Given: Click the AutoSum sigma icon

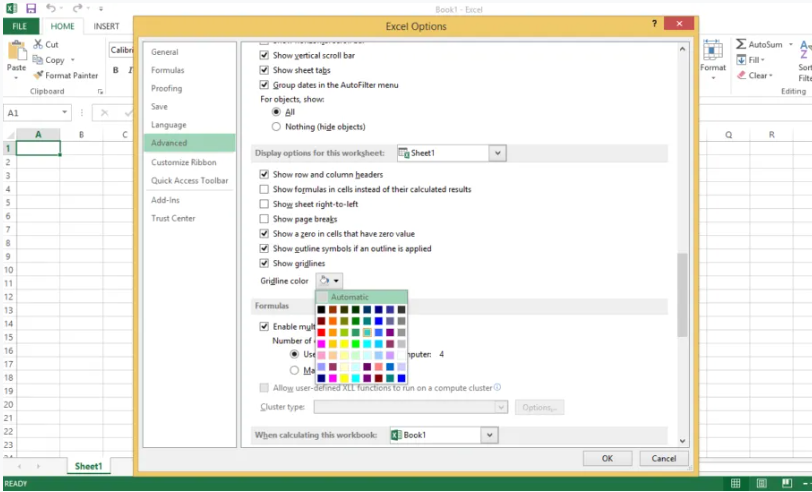Looking at the screenshot, I should [x=740, y=44].
